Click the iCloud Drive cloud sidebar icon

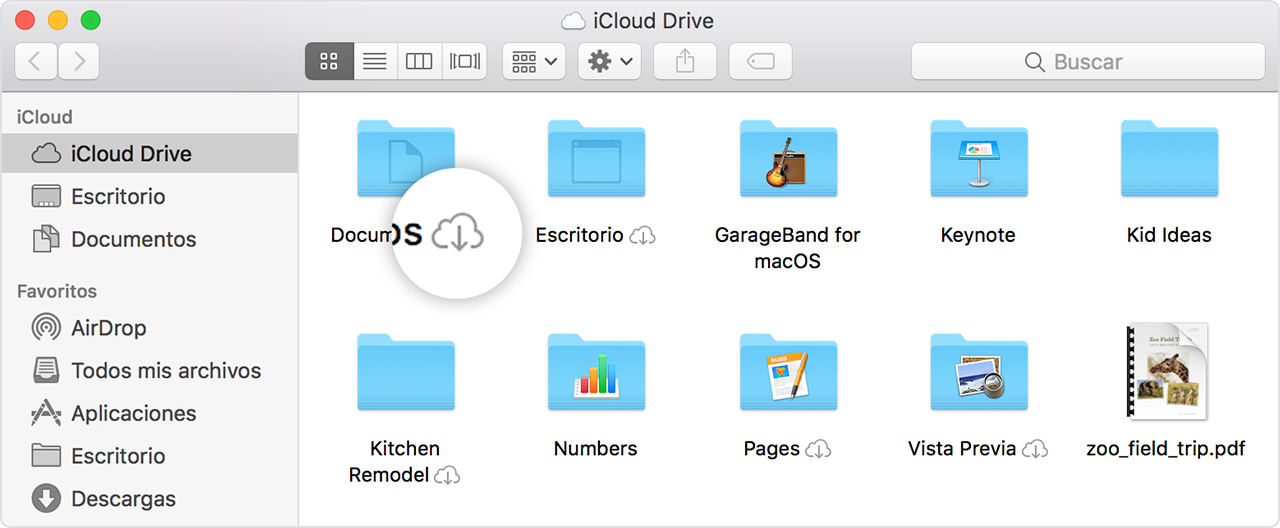pyautogui.click(x=46, y=154)
